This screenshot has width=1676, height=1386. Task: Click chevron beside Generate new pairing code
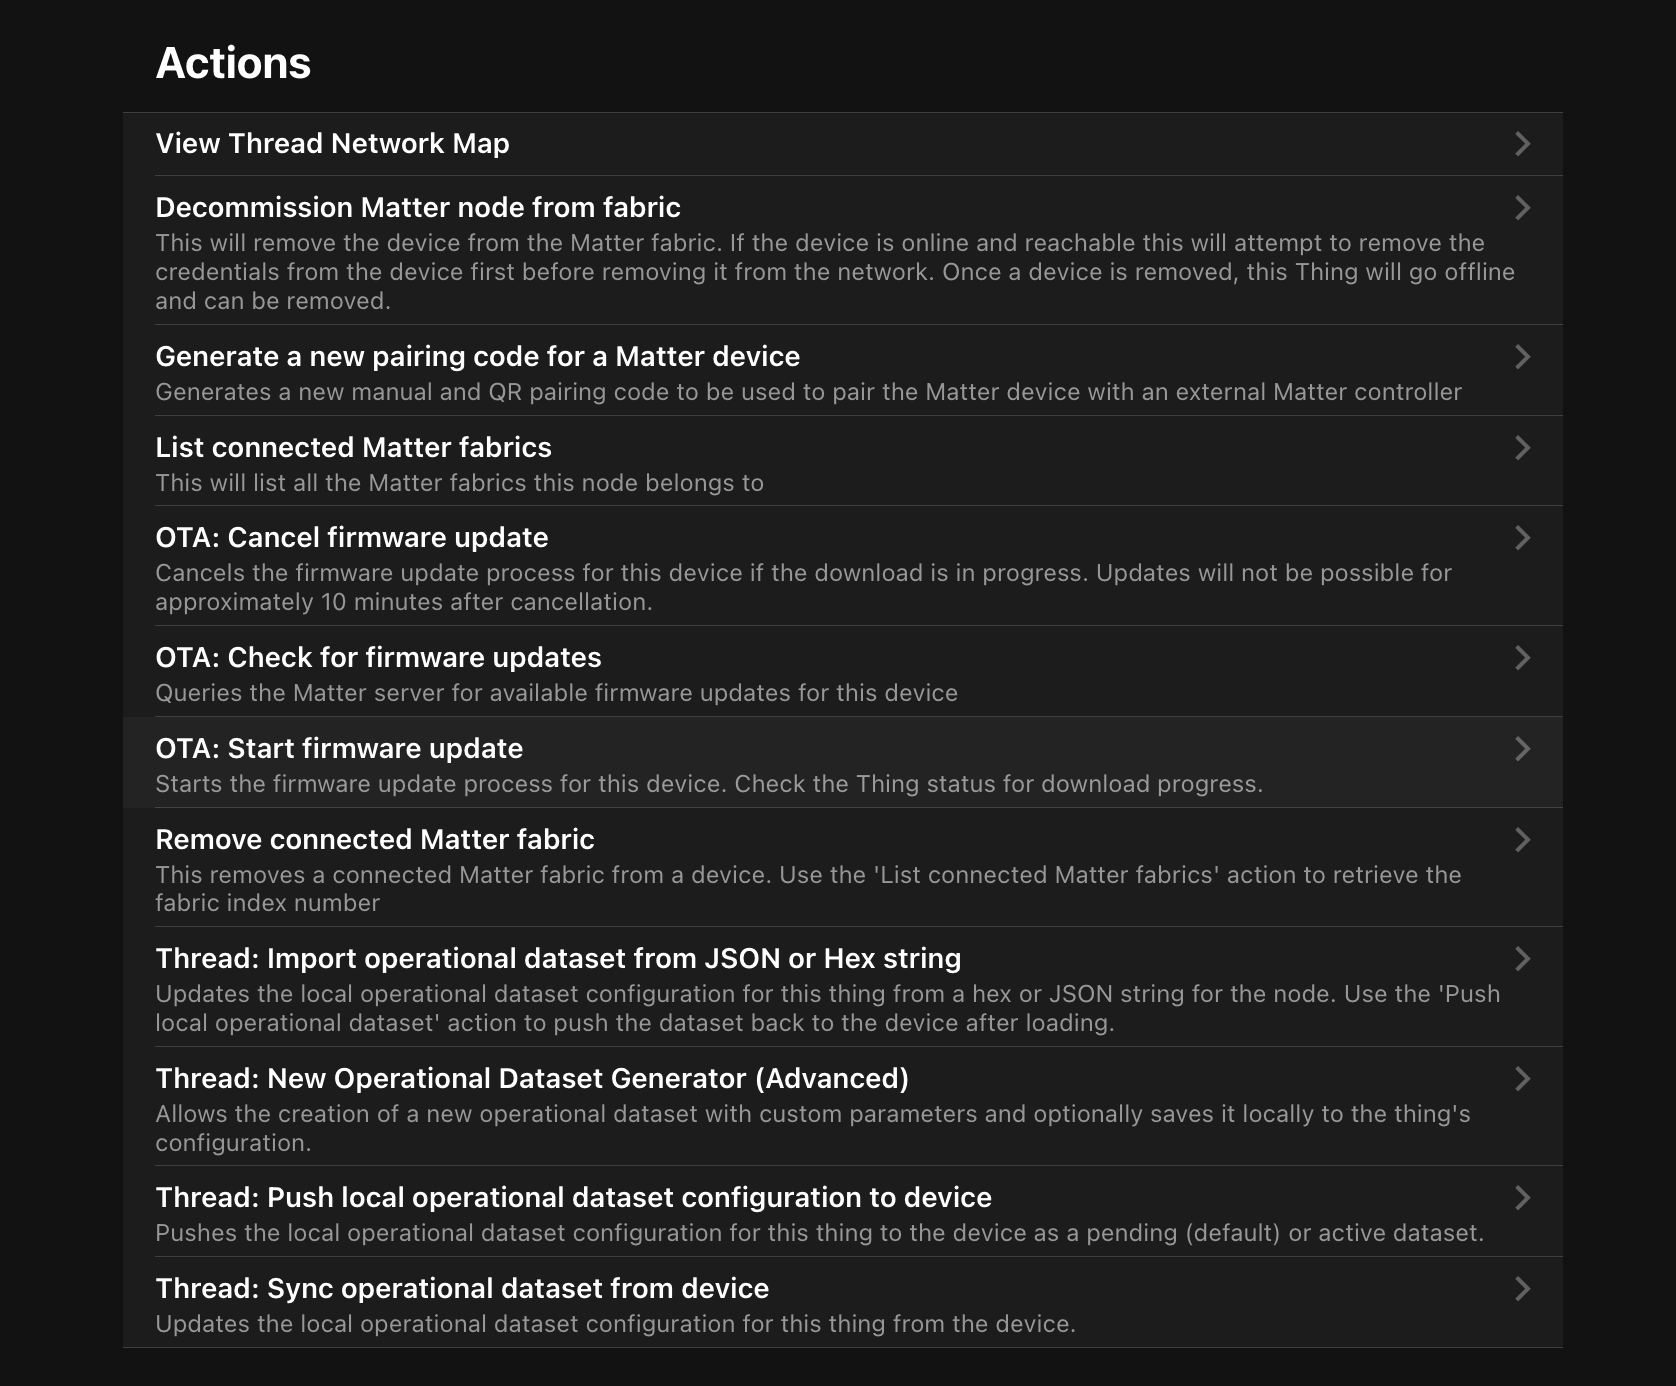[x=1522, y=357]
